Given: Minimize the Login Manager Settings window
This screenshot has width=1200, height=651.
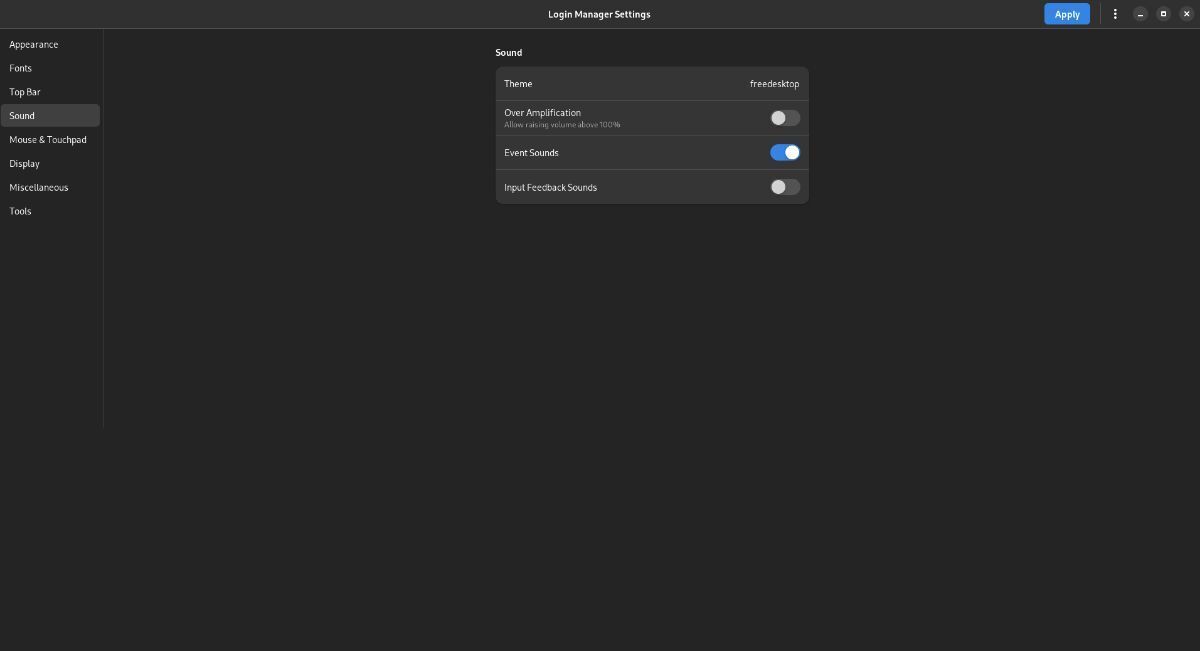Looking at the screenshot, I should pyautogui.click(x=1140, y=14).
